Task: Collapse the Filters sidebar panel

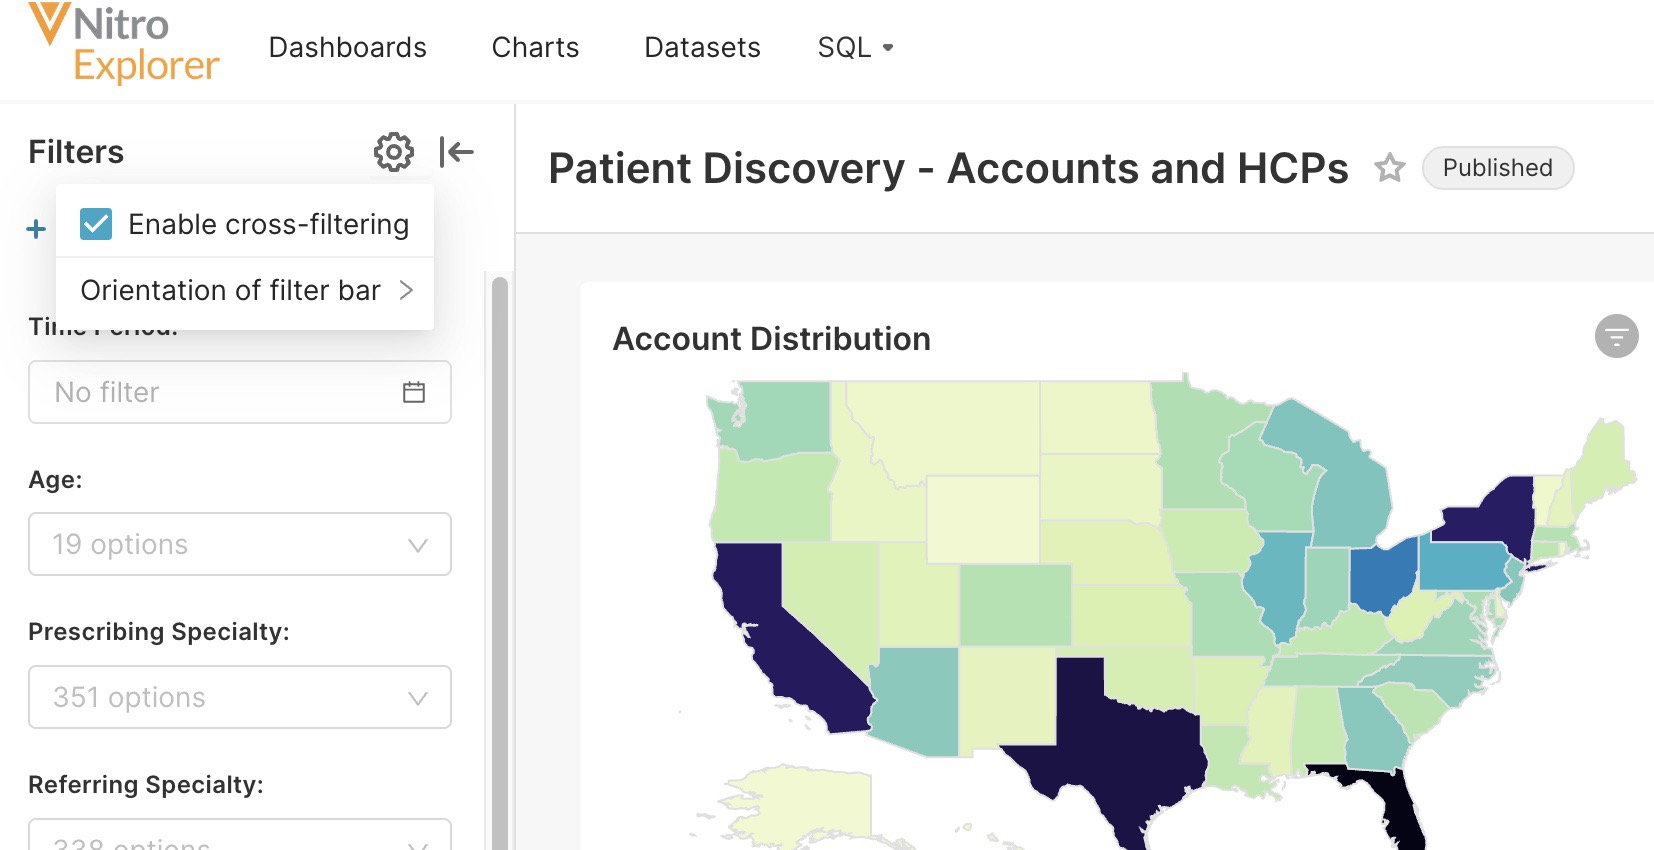Action: (x=456, y=152)
